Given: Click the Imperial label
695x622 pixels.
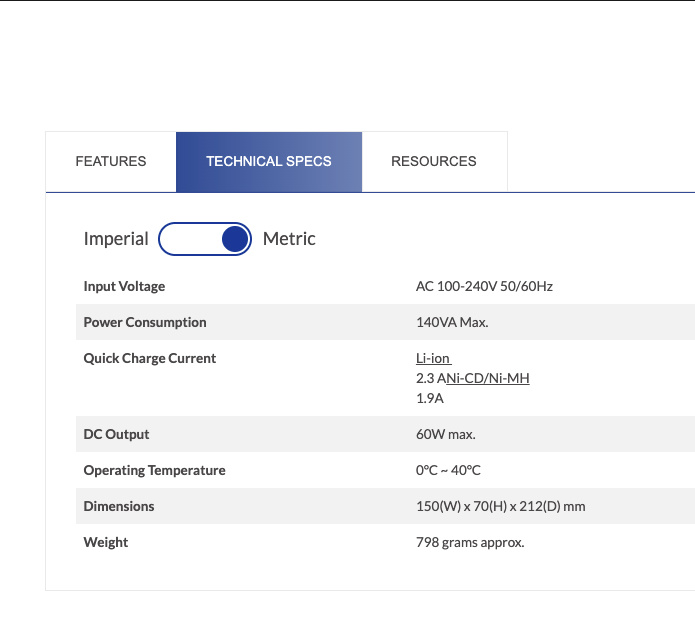Looking at the screenshot, I should click(116, 239).
